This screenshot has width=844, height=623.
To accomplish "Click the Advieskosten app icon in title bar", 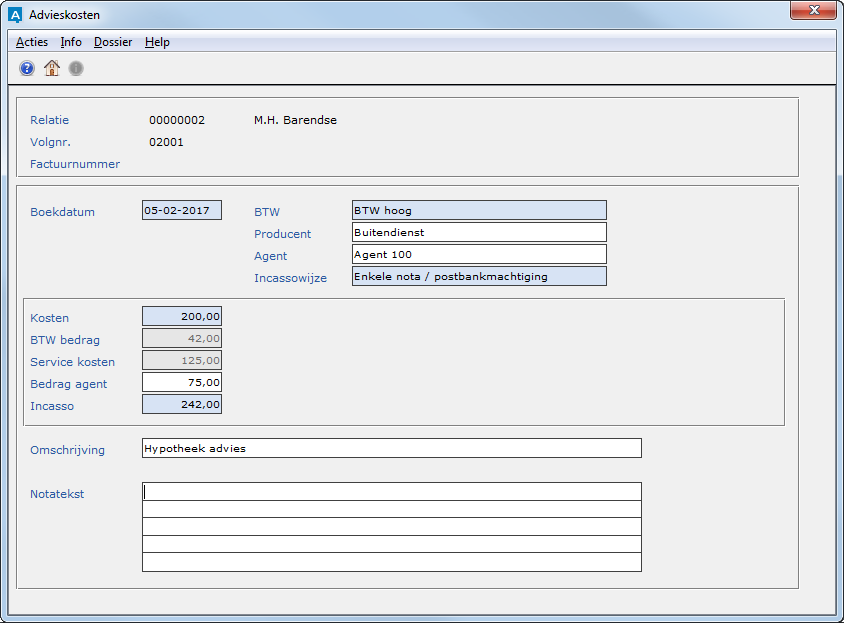I will click(x=15, y=15).
